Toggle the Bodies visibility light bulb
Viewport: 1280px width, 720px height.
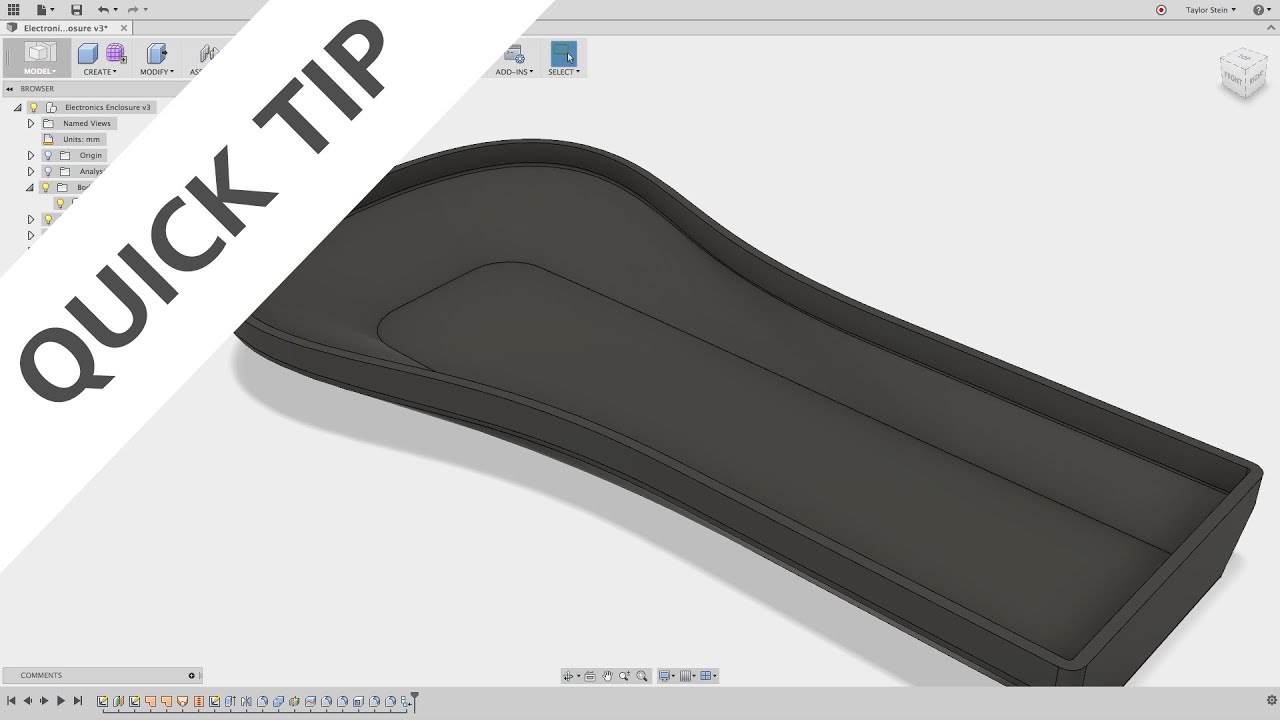coord(45,187)
